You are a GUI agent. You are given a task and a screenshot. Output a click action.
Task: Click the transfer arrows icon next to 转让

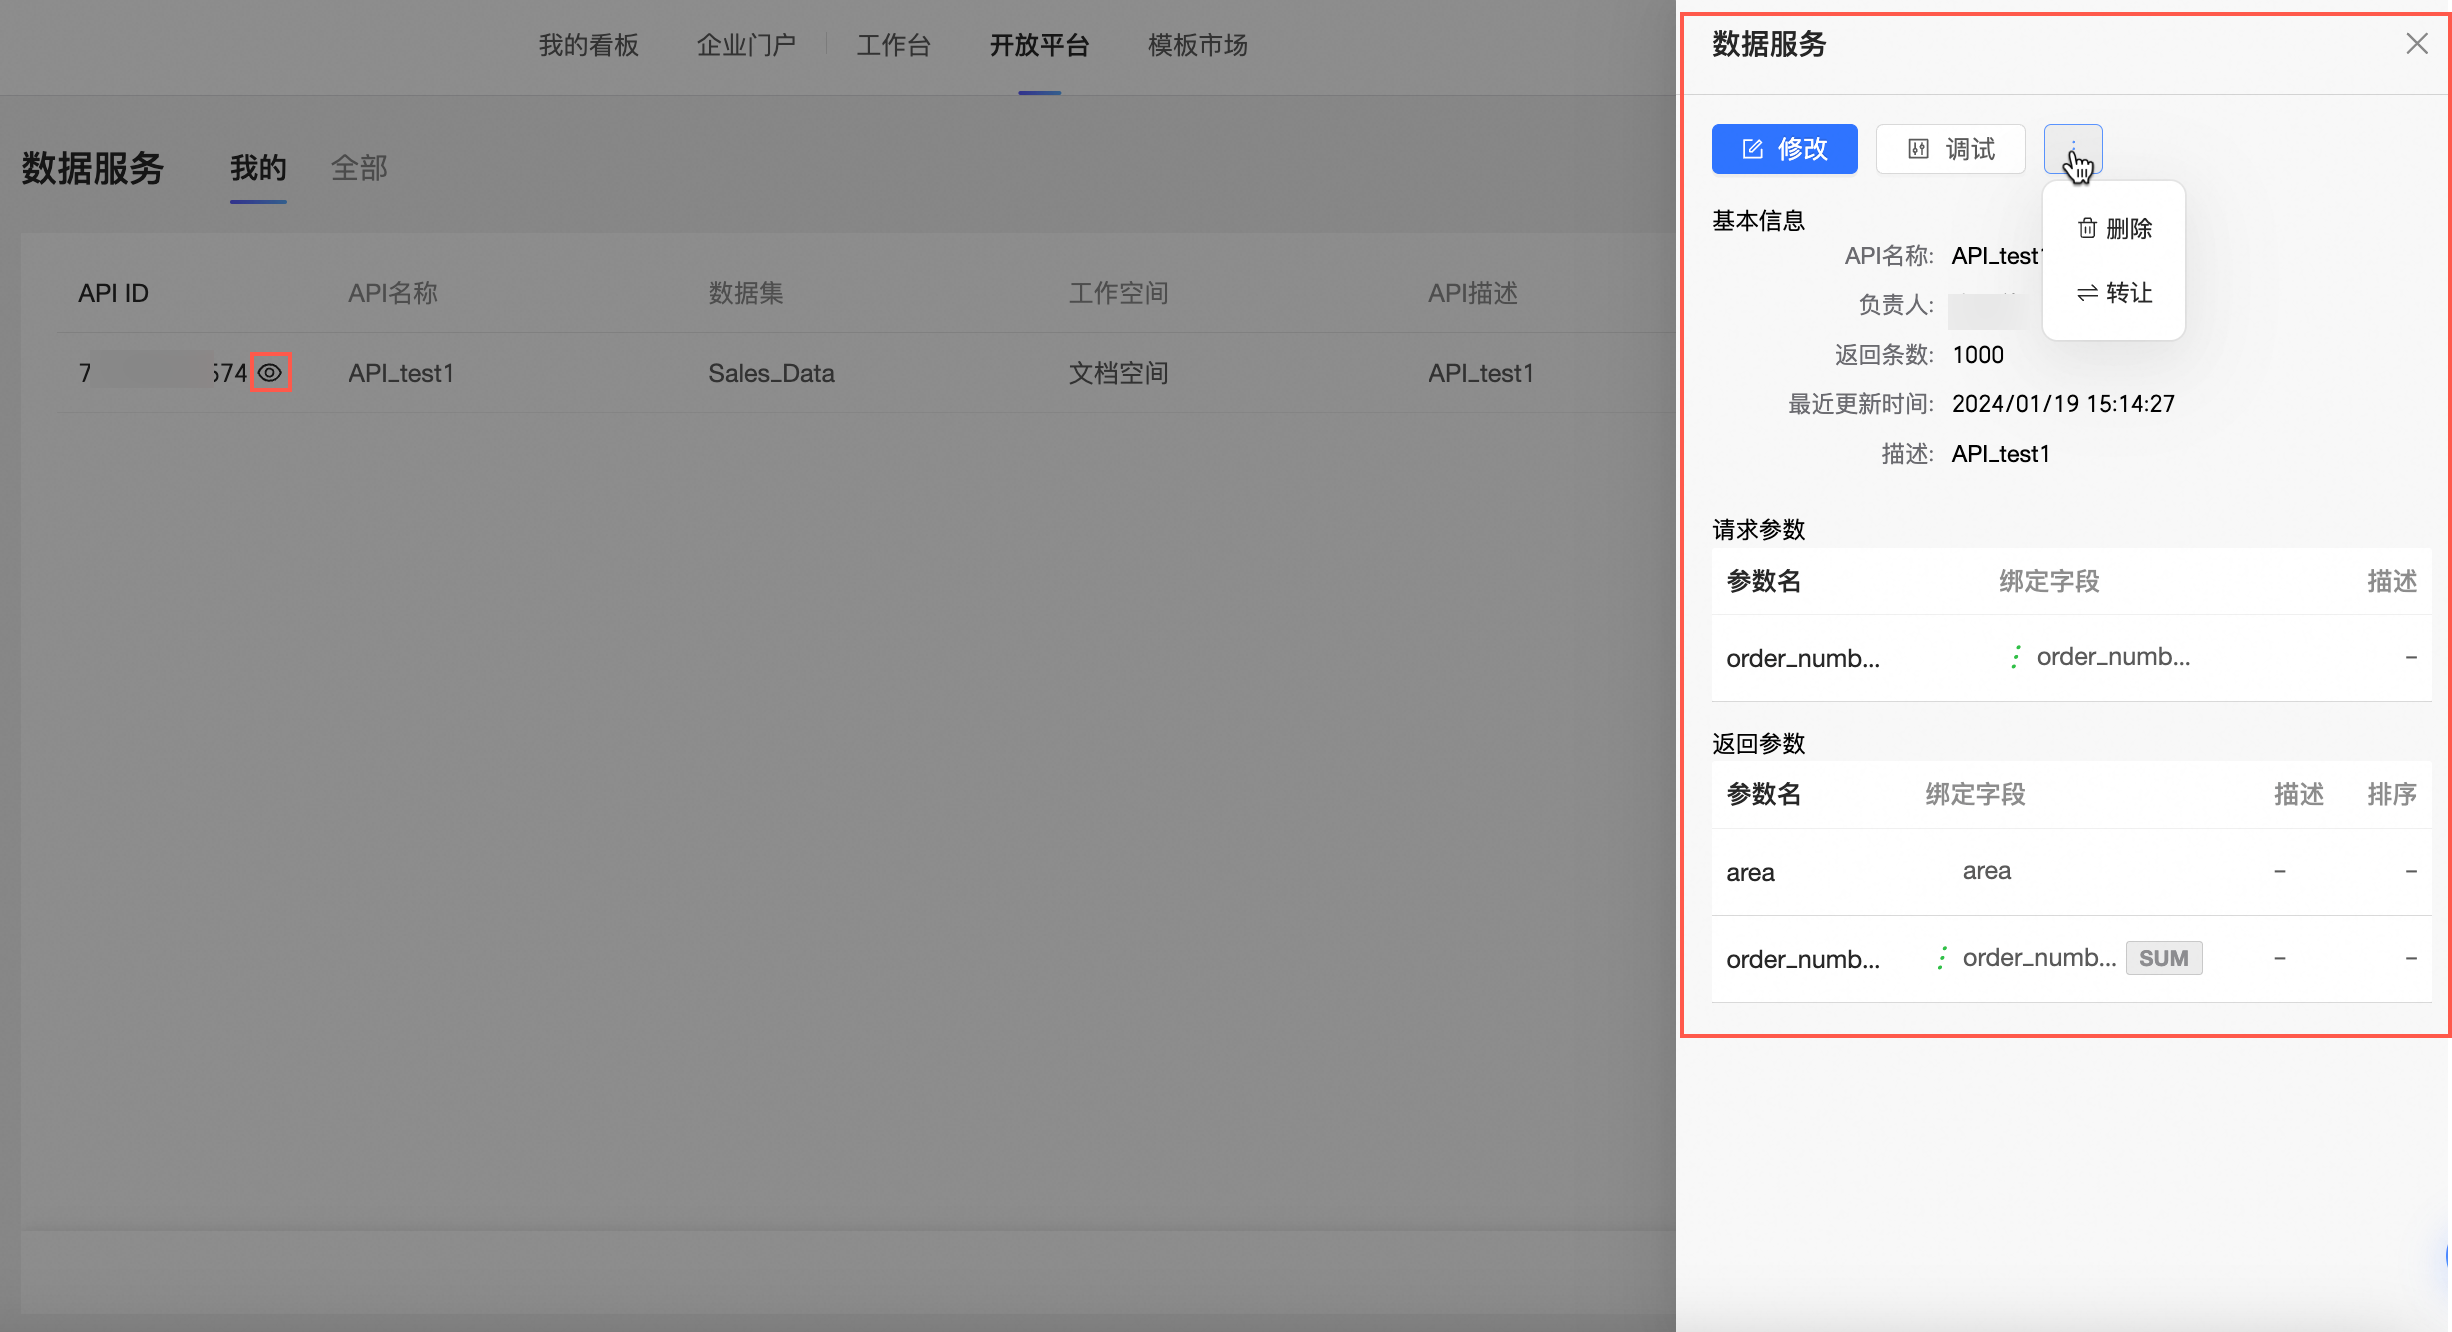coord(2087,293)
